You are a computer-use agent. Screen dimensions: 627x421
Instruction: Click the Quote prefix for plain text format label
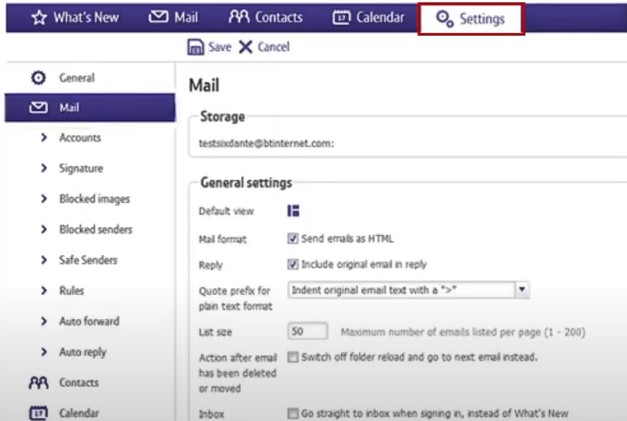(236, 298)
